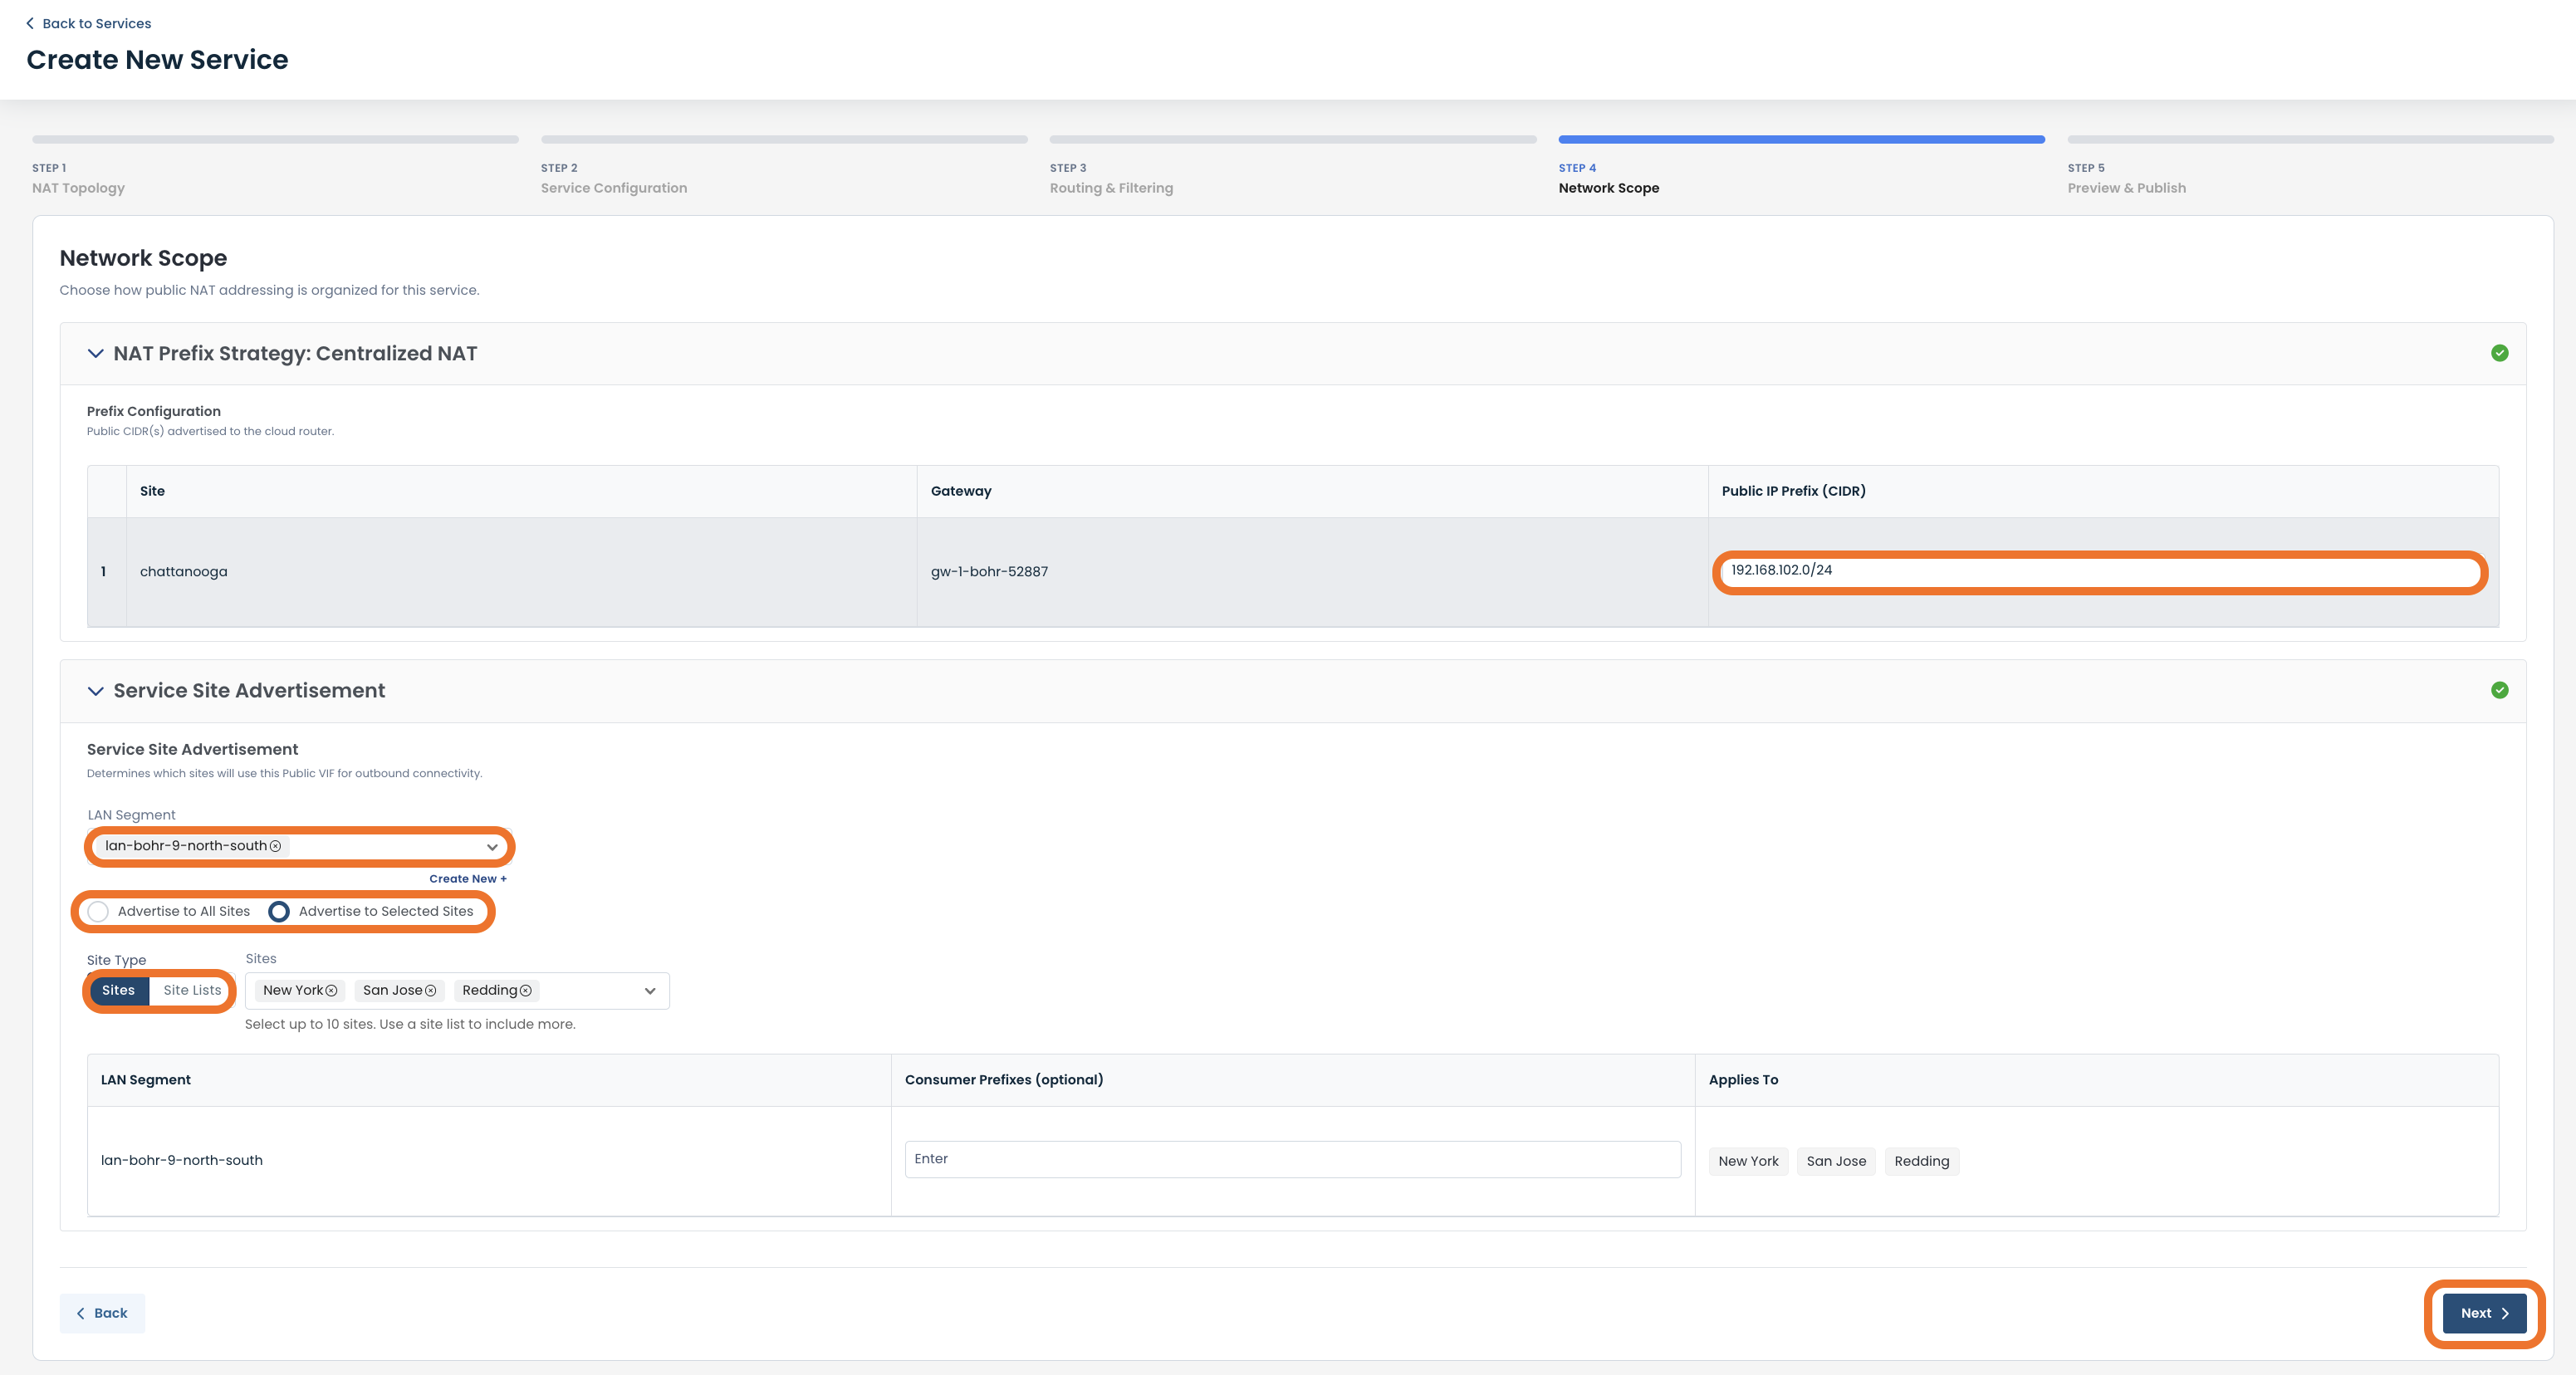The image size is (2576, 1375).
Task: Collapse NAT Prefix Strategy section
Action: (95, 353)
